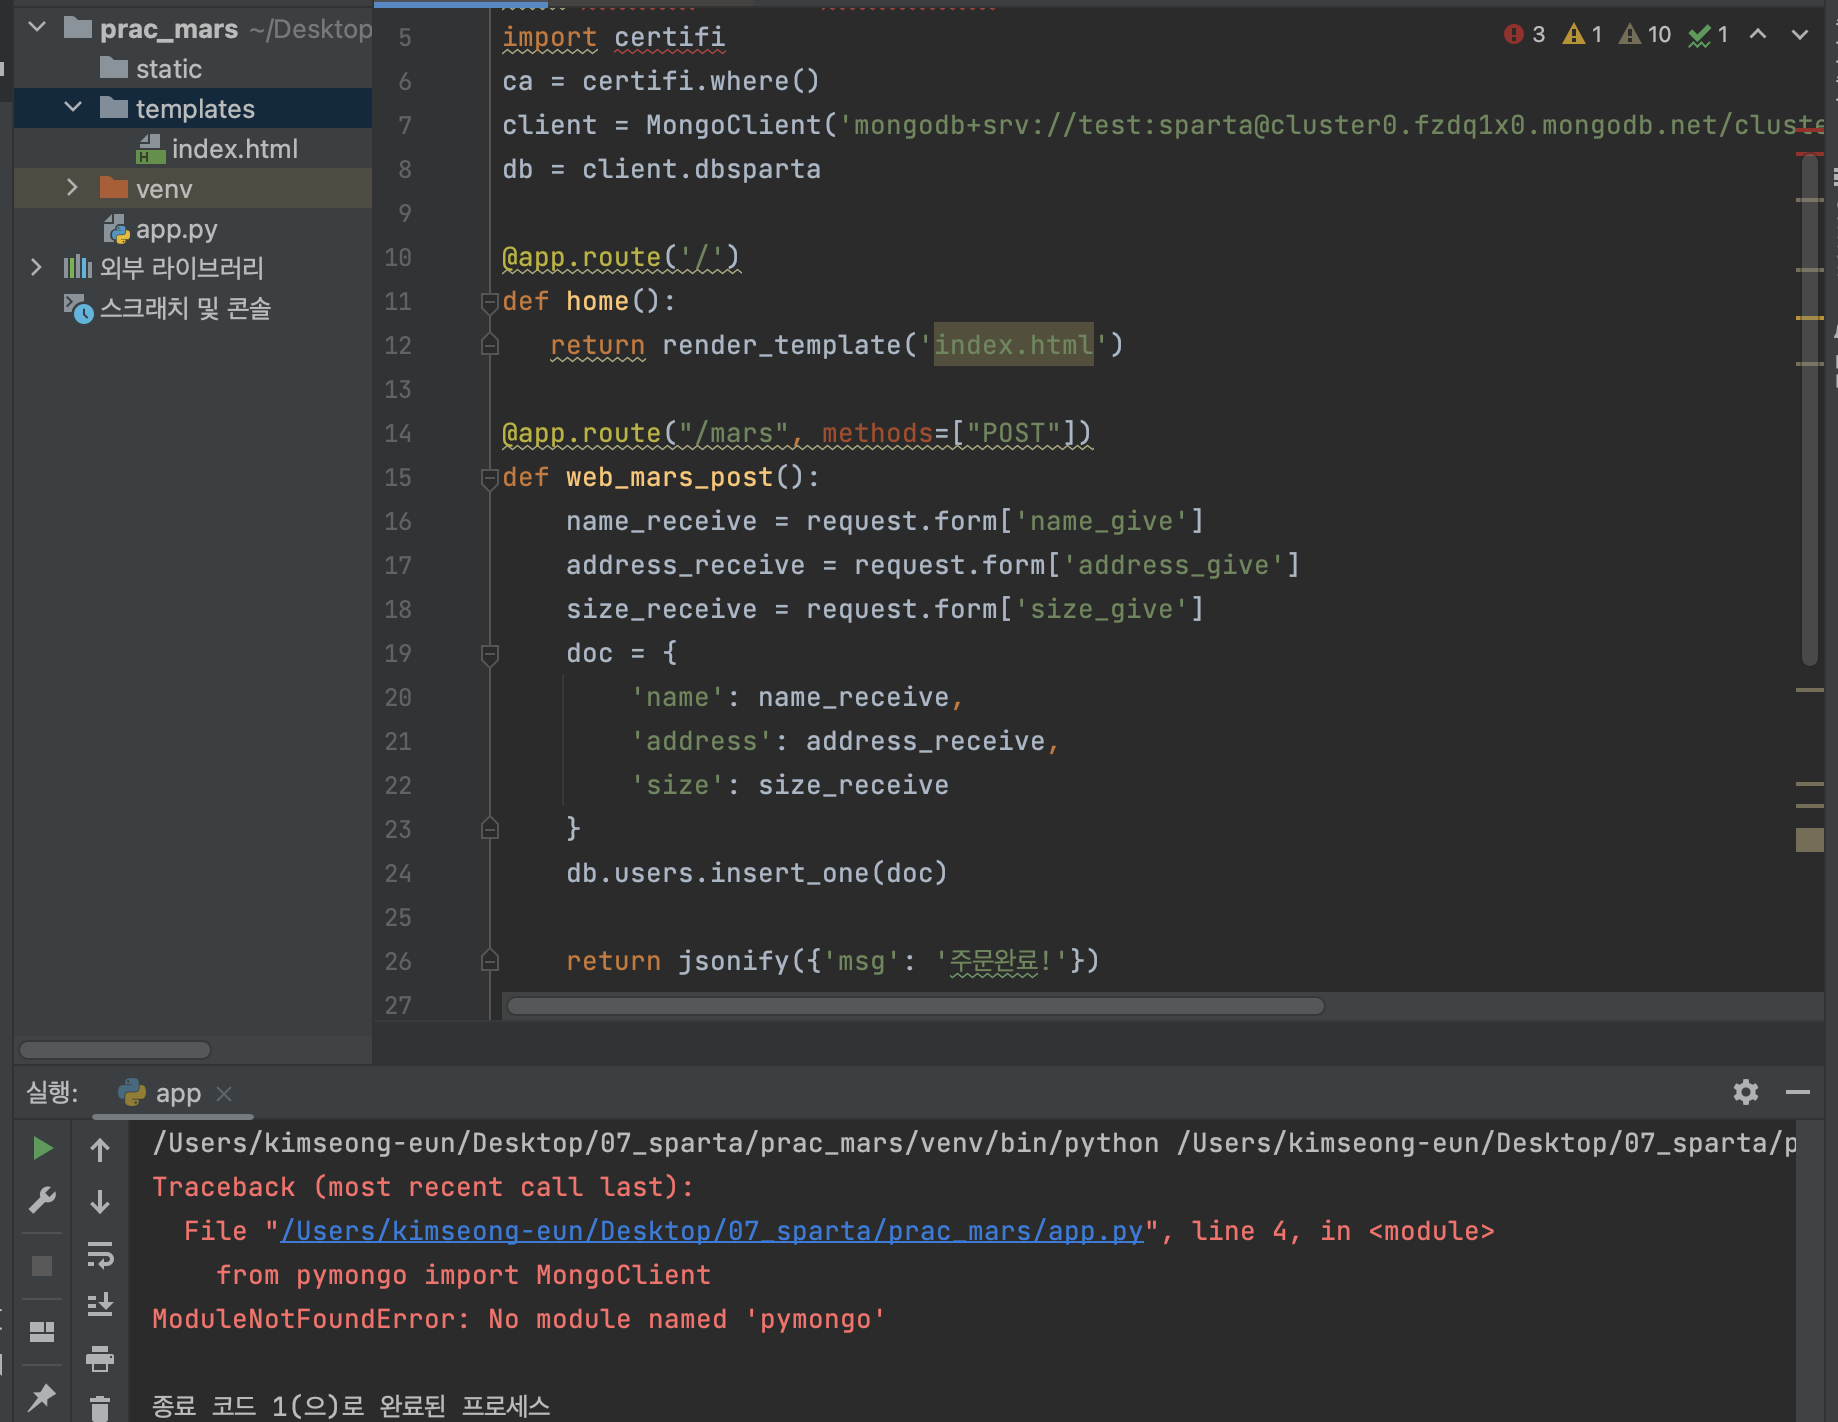Hide the run tool window with the minus

tap(1798, 1092)
